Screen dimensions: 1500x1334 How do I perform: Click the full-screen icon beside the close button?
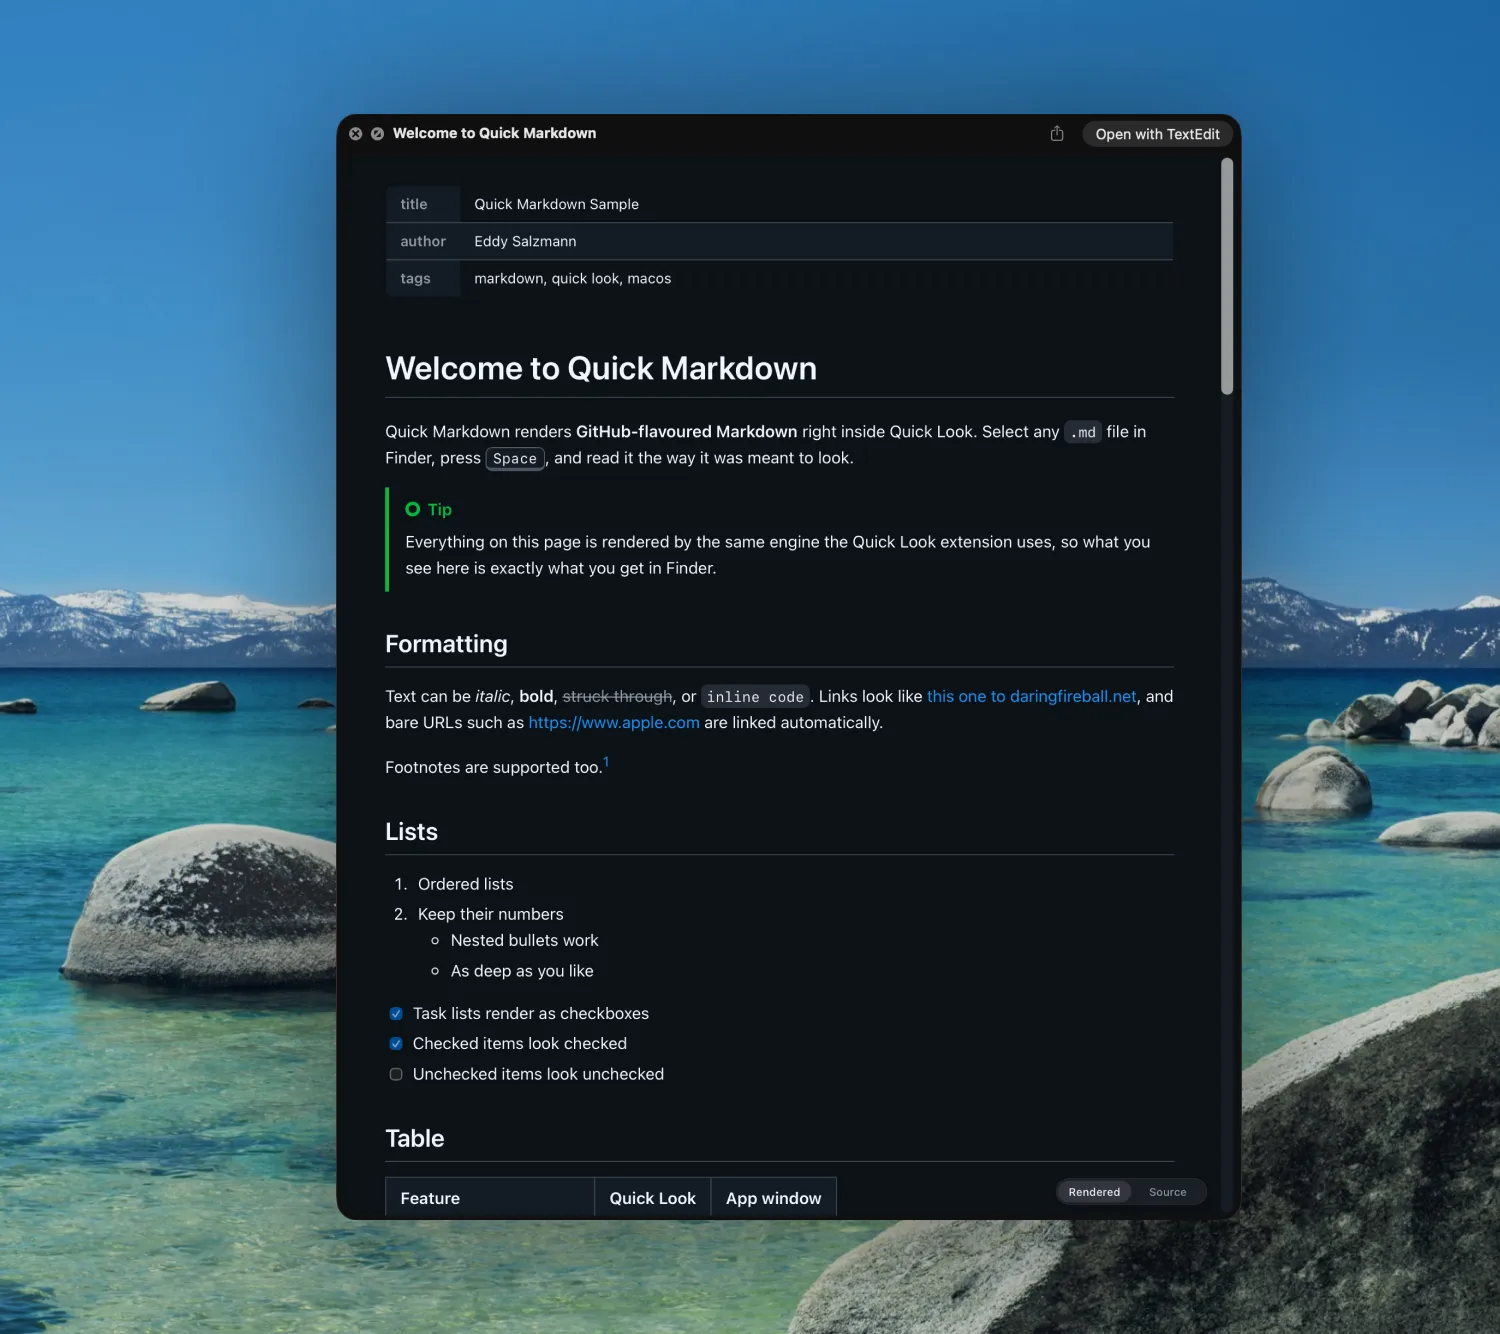377,133
